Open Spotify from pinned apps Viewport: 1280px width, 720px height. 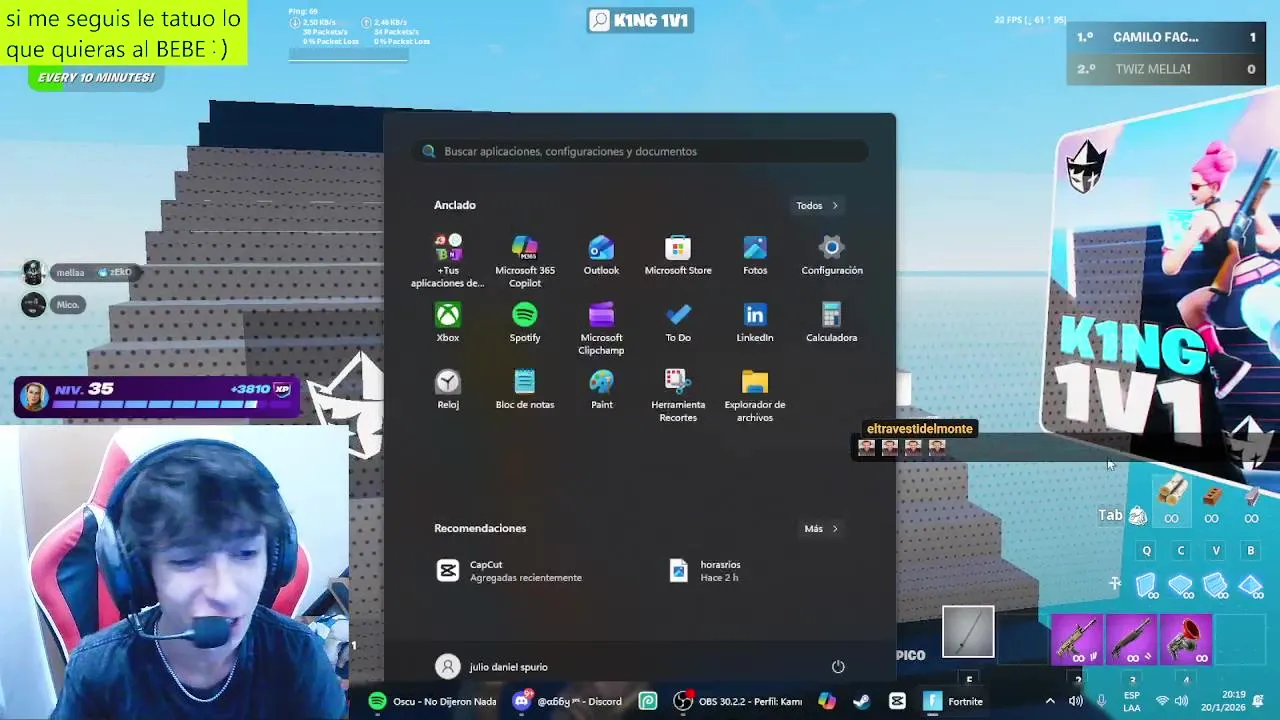525,322
